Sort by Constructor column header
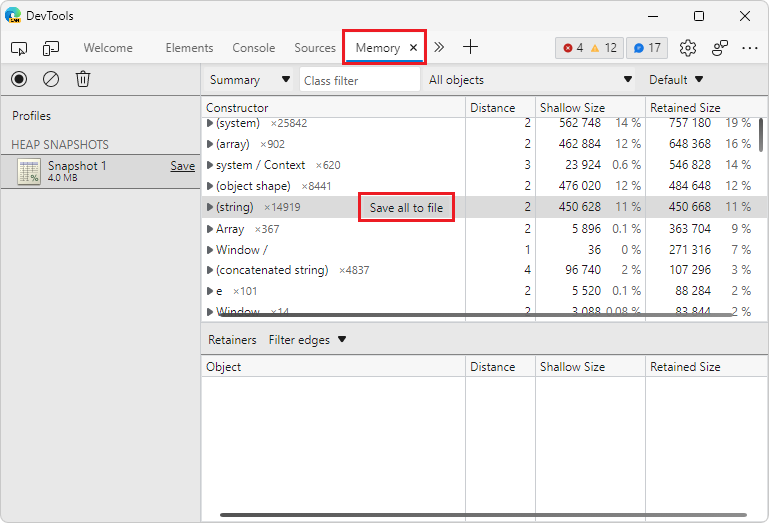769x523 pixels. (333, 107)
